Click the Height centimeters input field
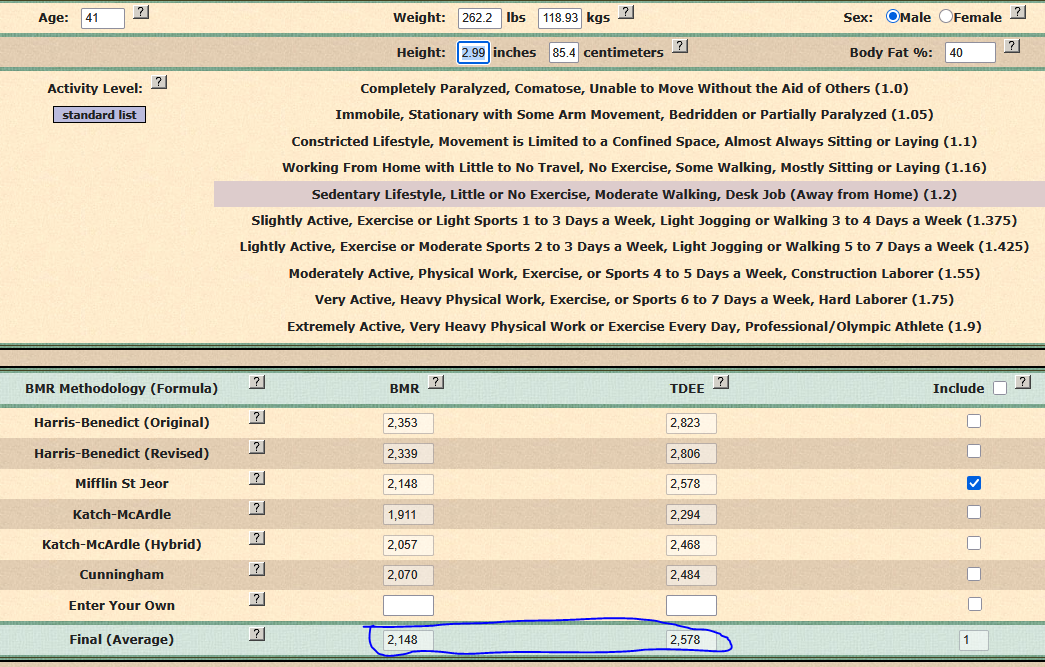This screenshot has width=1045, height=667. point(564,53)
